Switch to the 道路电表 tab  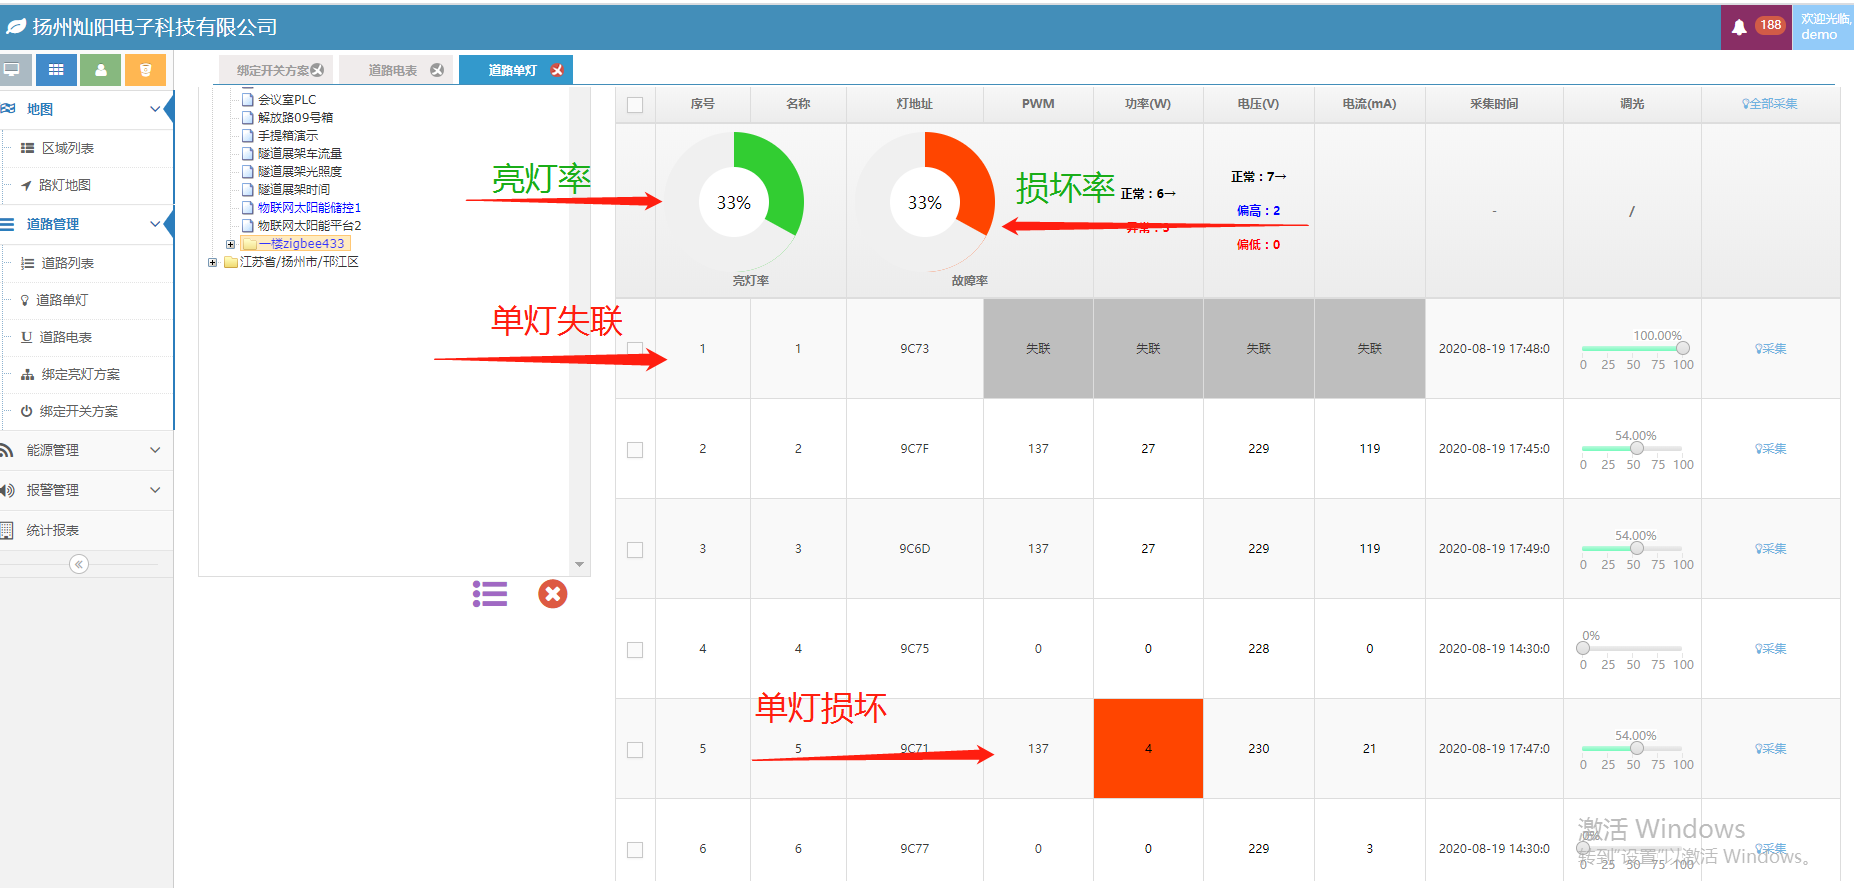(x=393, y=70)
